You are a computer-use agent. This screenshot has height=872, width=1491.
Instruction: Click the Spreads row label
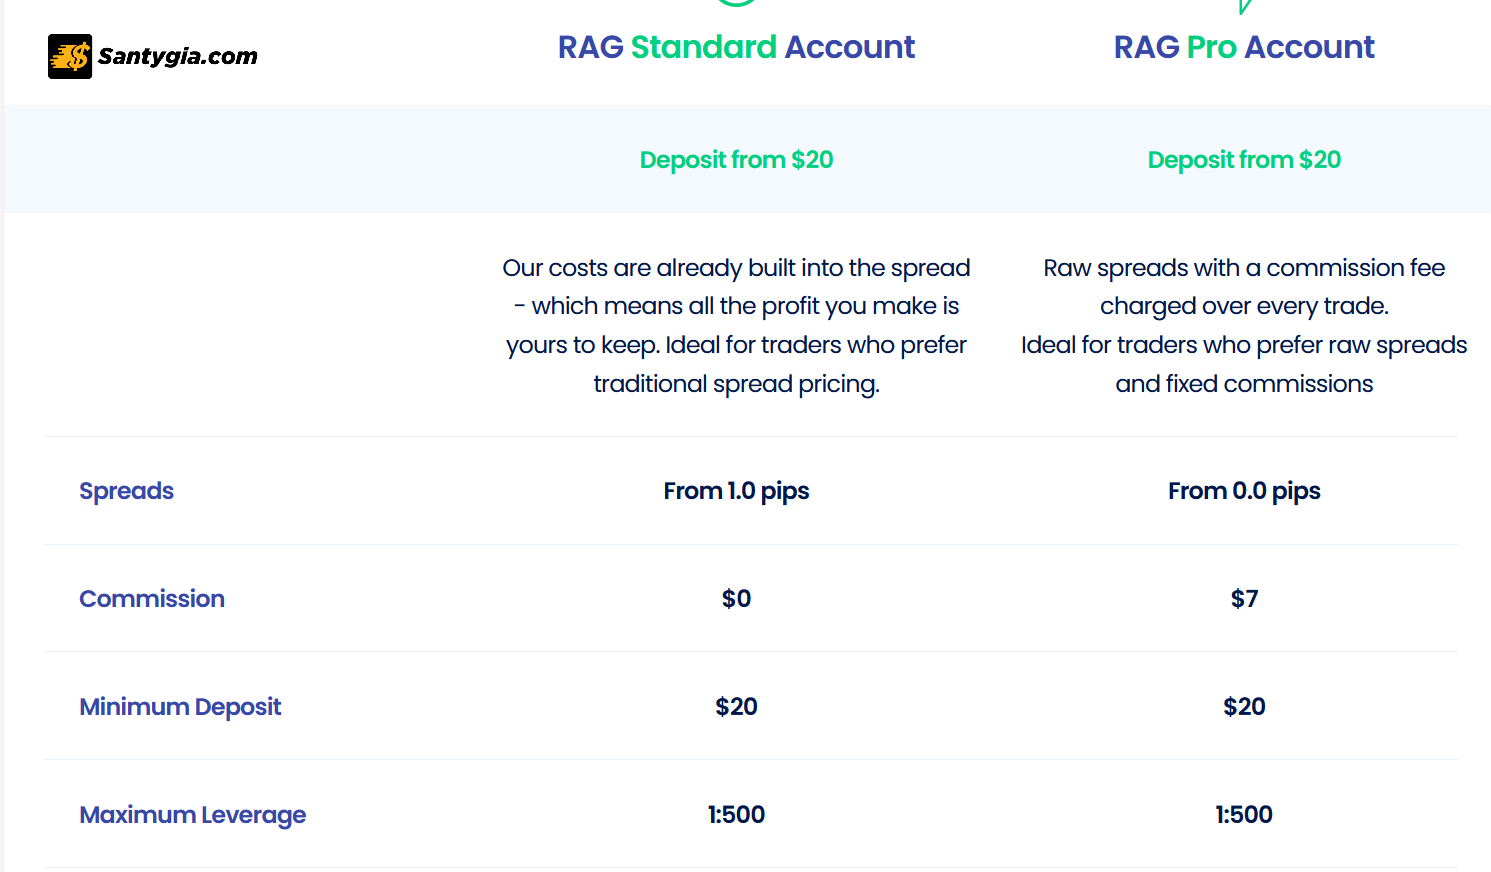(x=126, y=491)
